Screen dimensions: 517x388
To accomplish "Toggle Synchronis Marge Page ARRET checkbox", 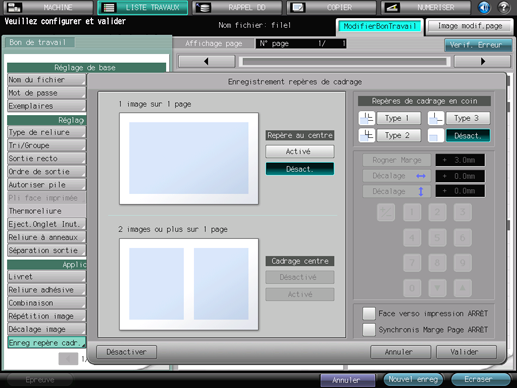I will click(369, 330).
